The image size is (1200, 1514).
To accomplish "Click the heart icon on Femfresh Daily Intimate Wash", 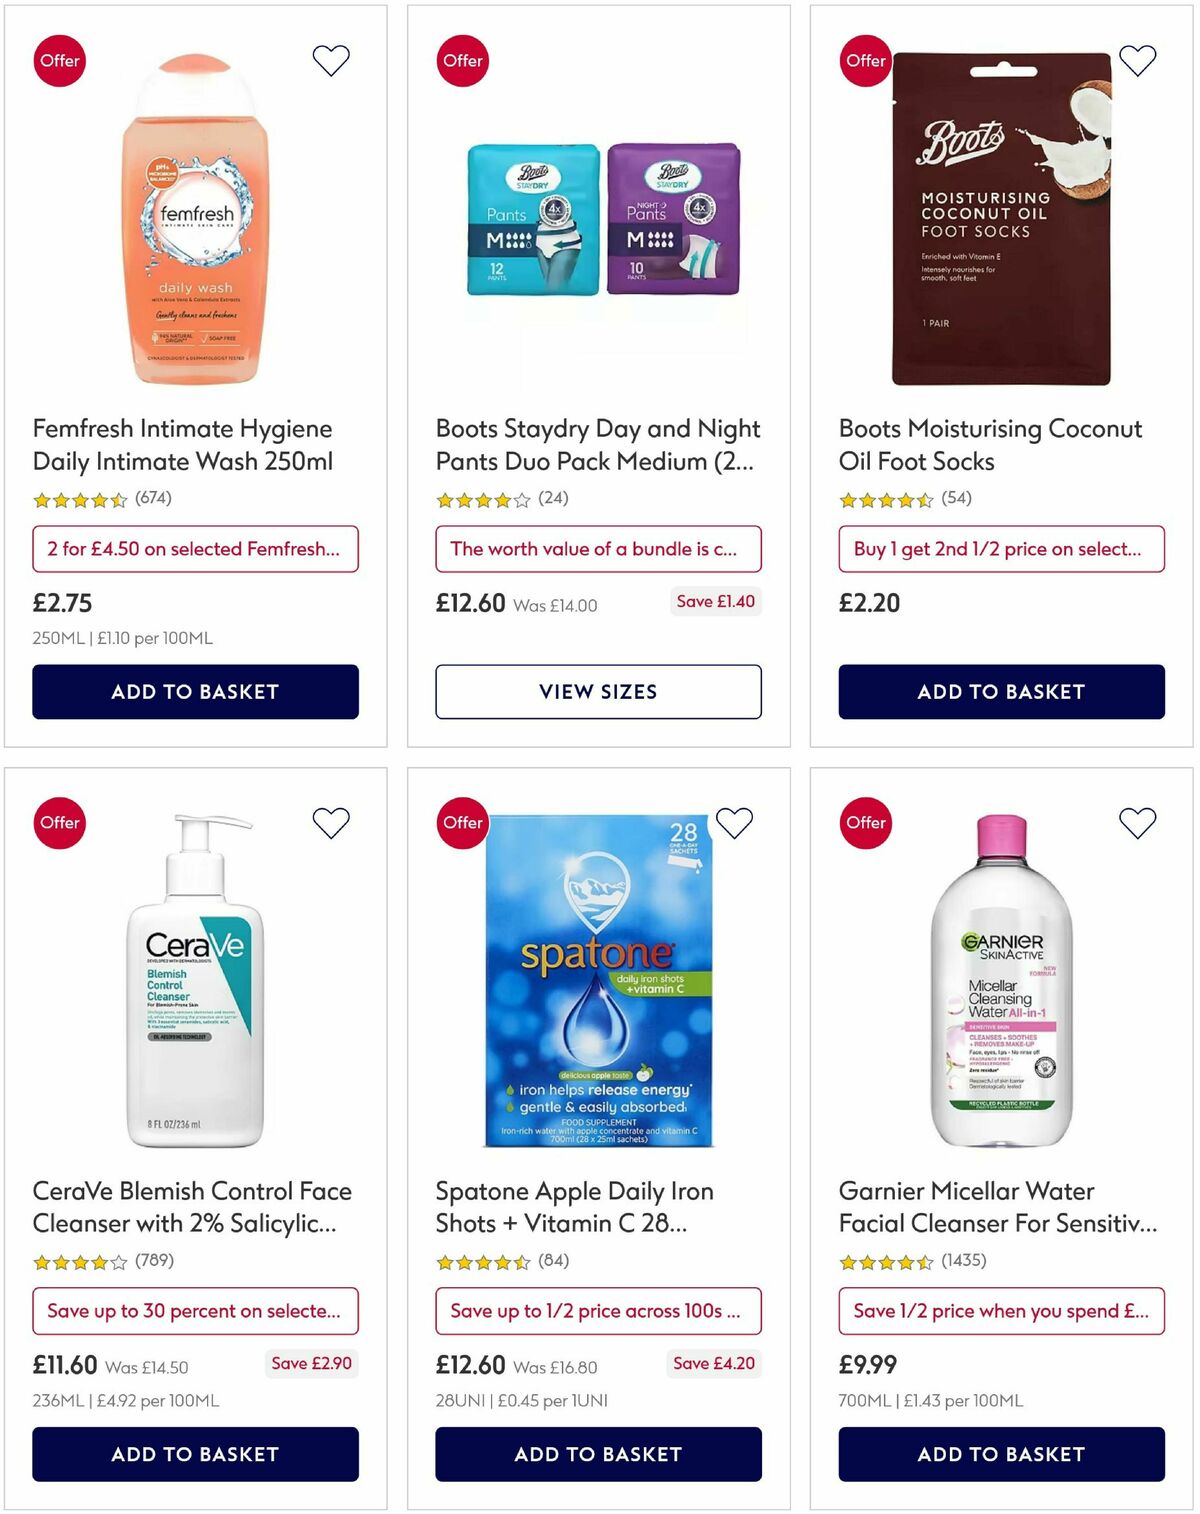I will [331, 60].
